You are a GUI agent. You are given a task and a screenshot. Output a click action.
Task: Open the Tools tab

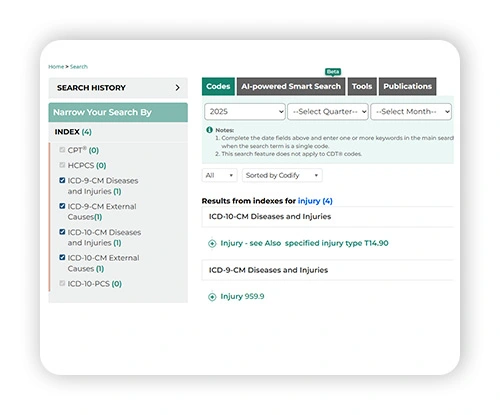click(x=362, y=86)
